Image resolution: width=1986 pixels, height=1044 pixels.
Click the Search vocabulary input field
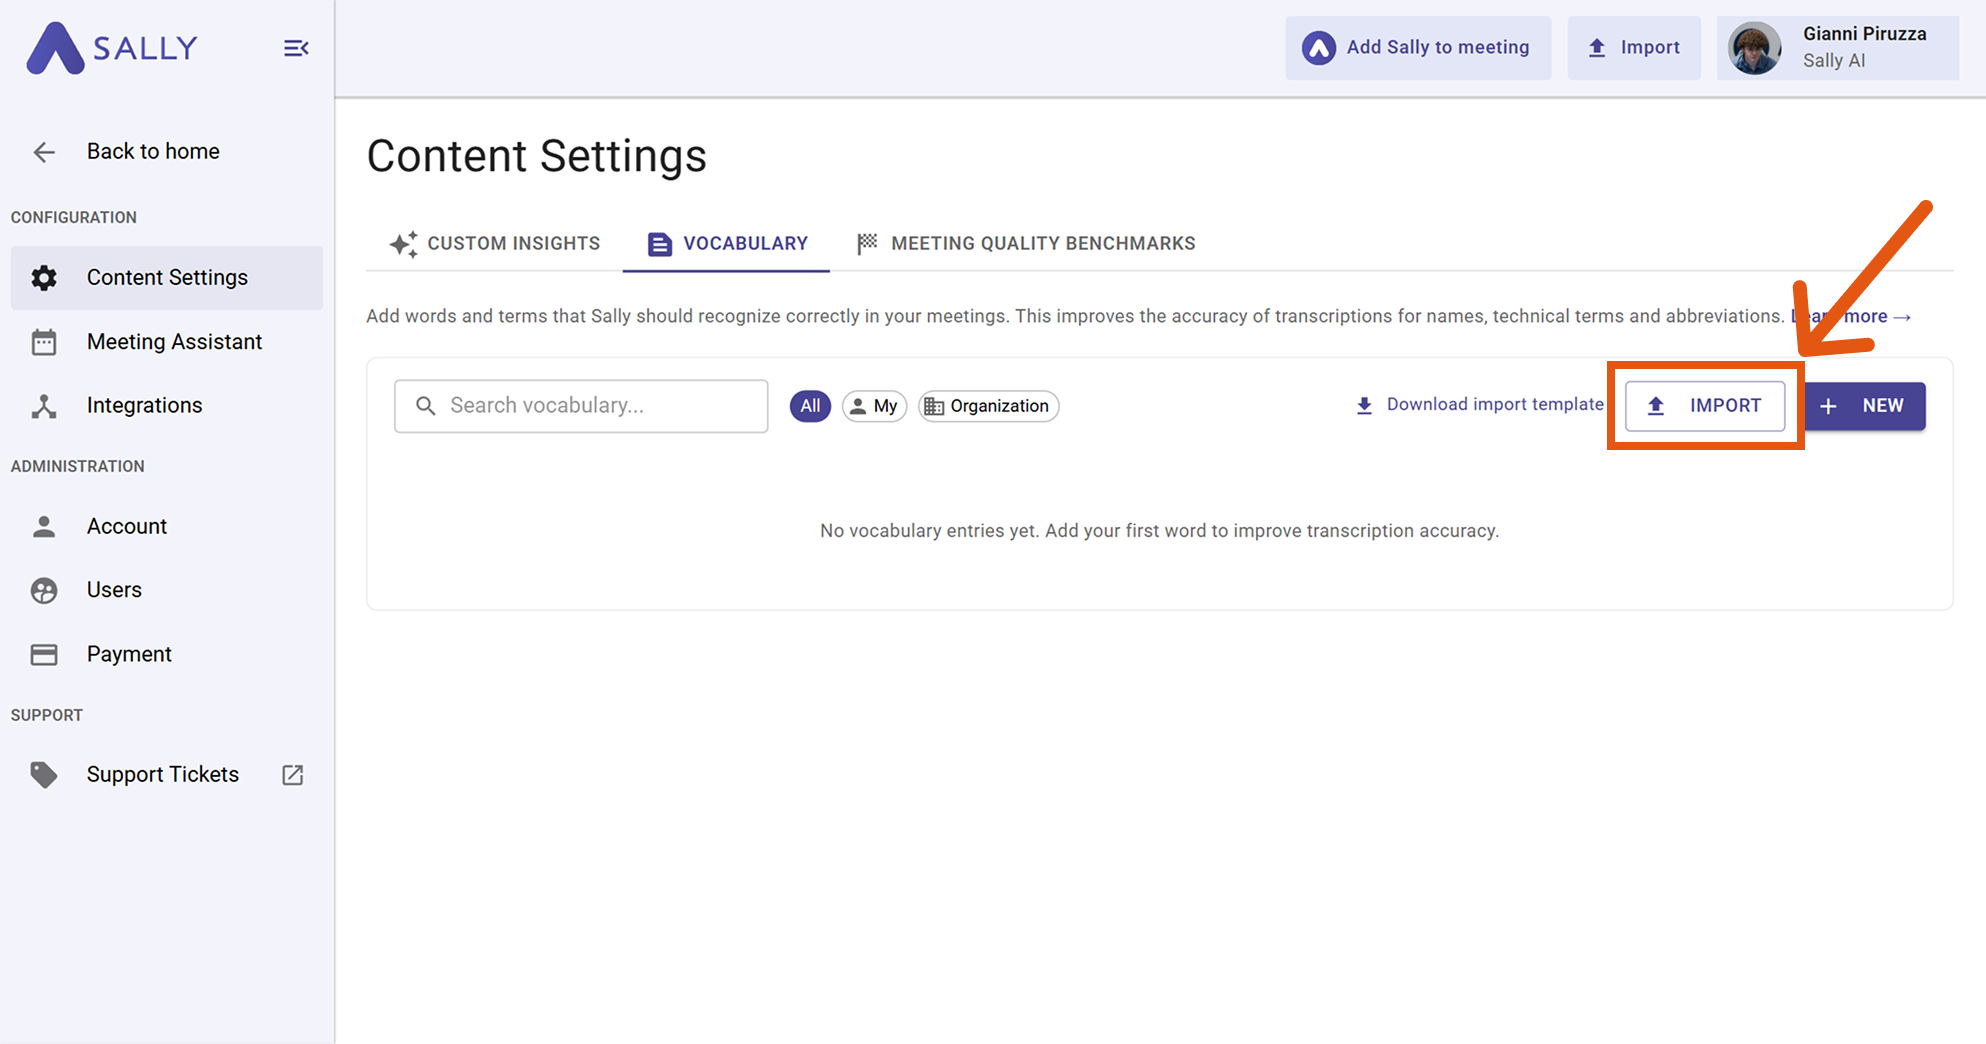point(581,406)
